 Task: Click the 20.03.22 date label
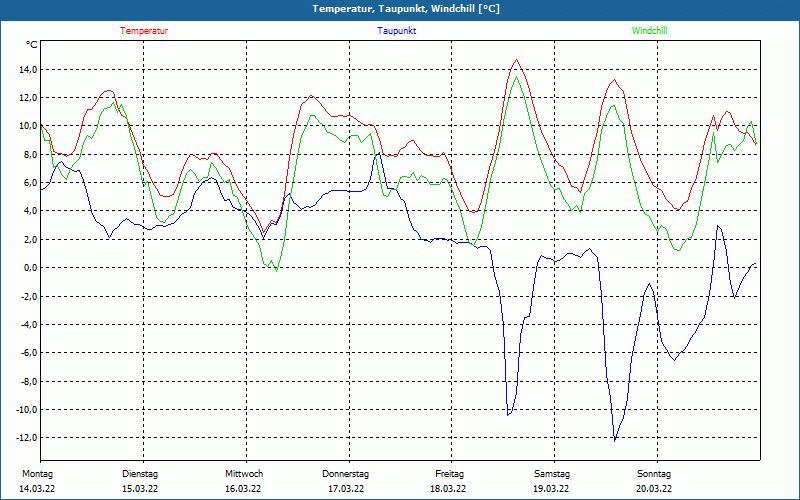coord(654,489)
